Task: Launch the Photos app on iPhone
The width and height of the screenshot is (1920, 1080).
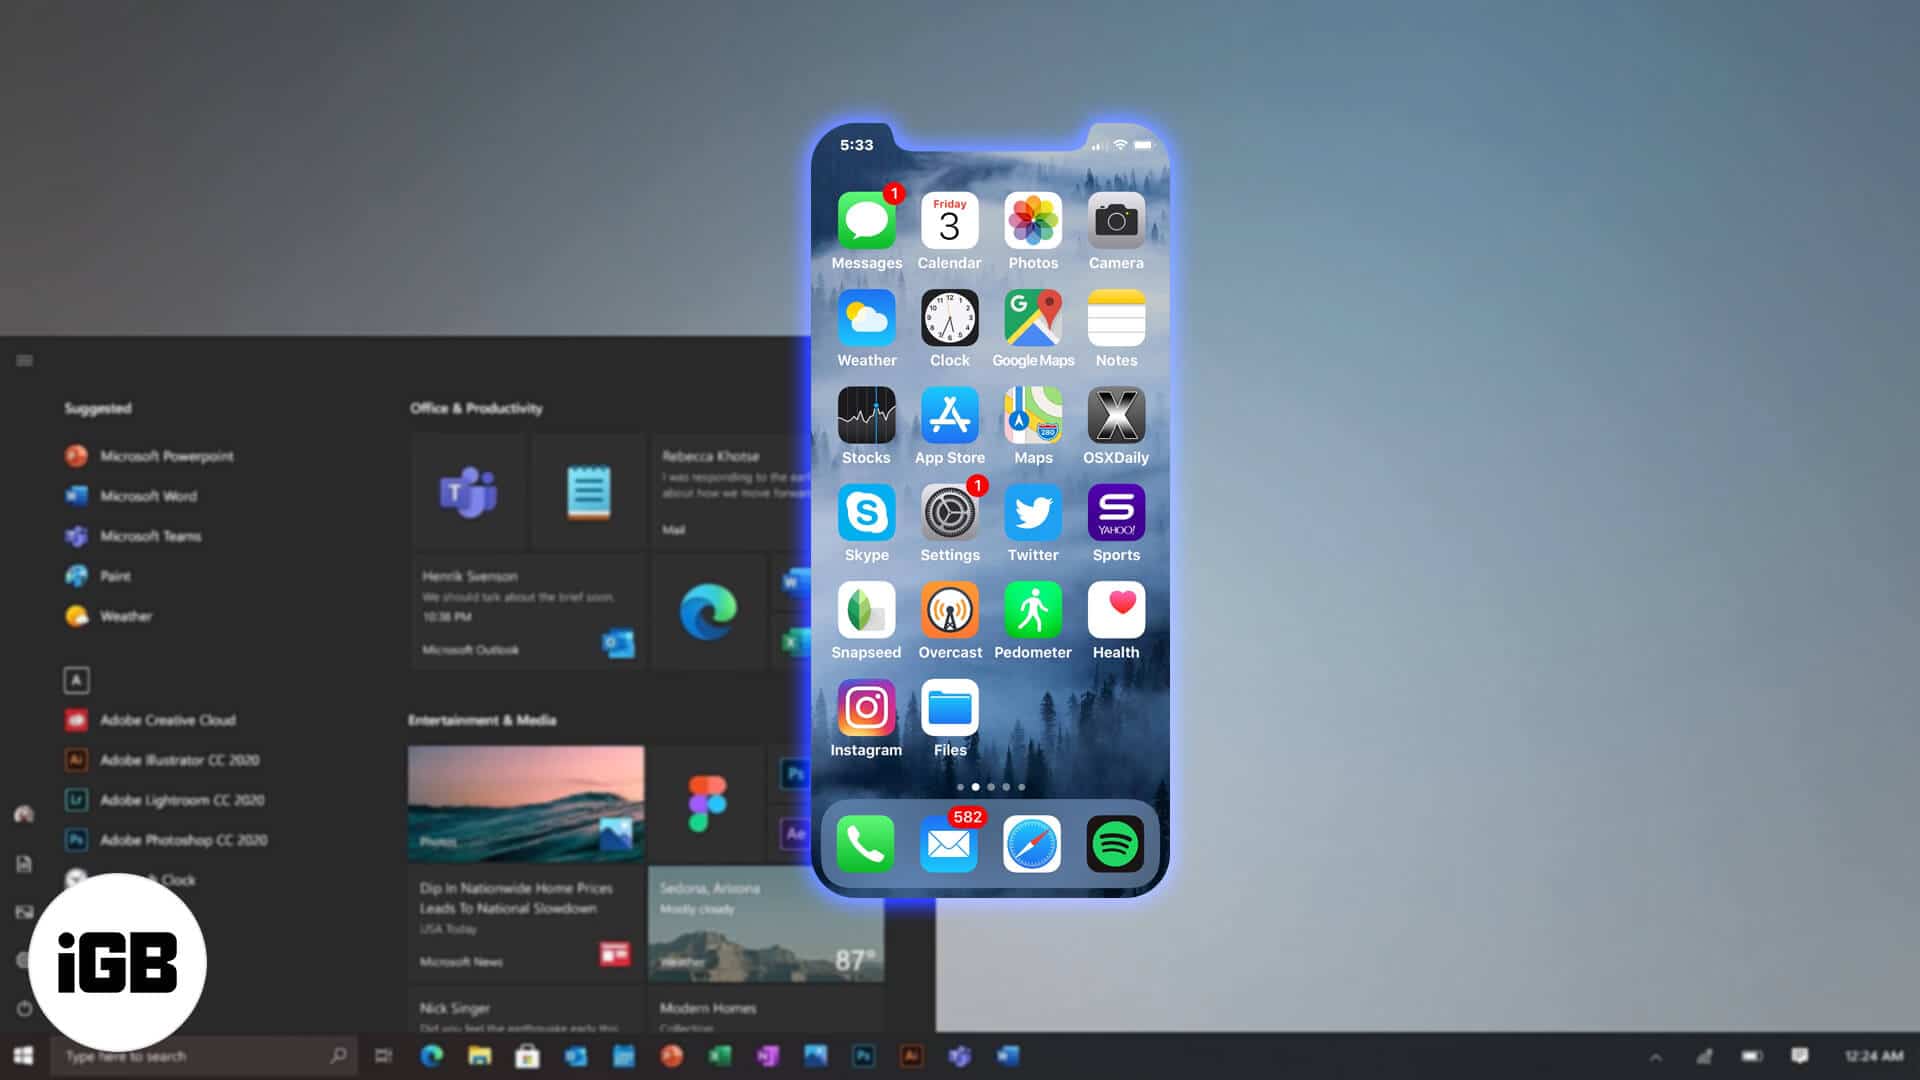Action: point(1033,221)
